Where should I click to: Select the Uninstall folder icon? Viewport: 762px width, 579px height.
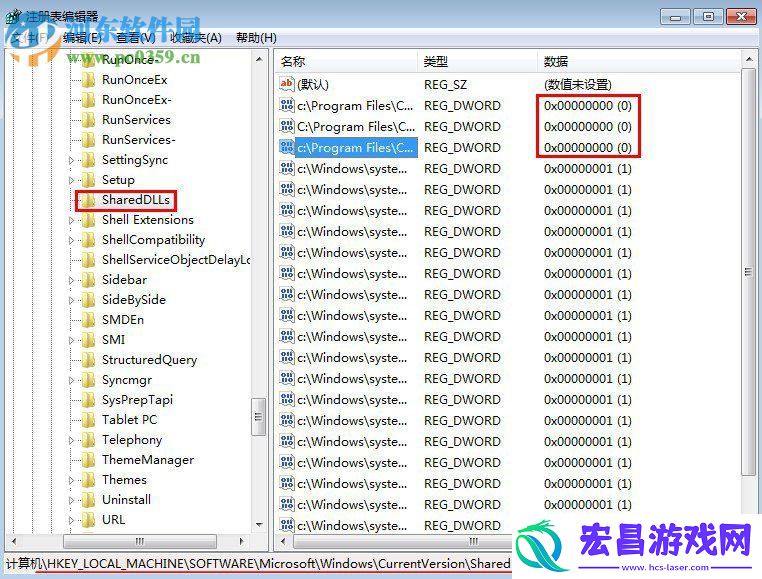point(88,500)
